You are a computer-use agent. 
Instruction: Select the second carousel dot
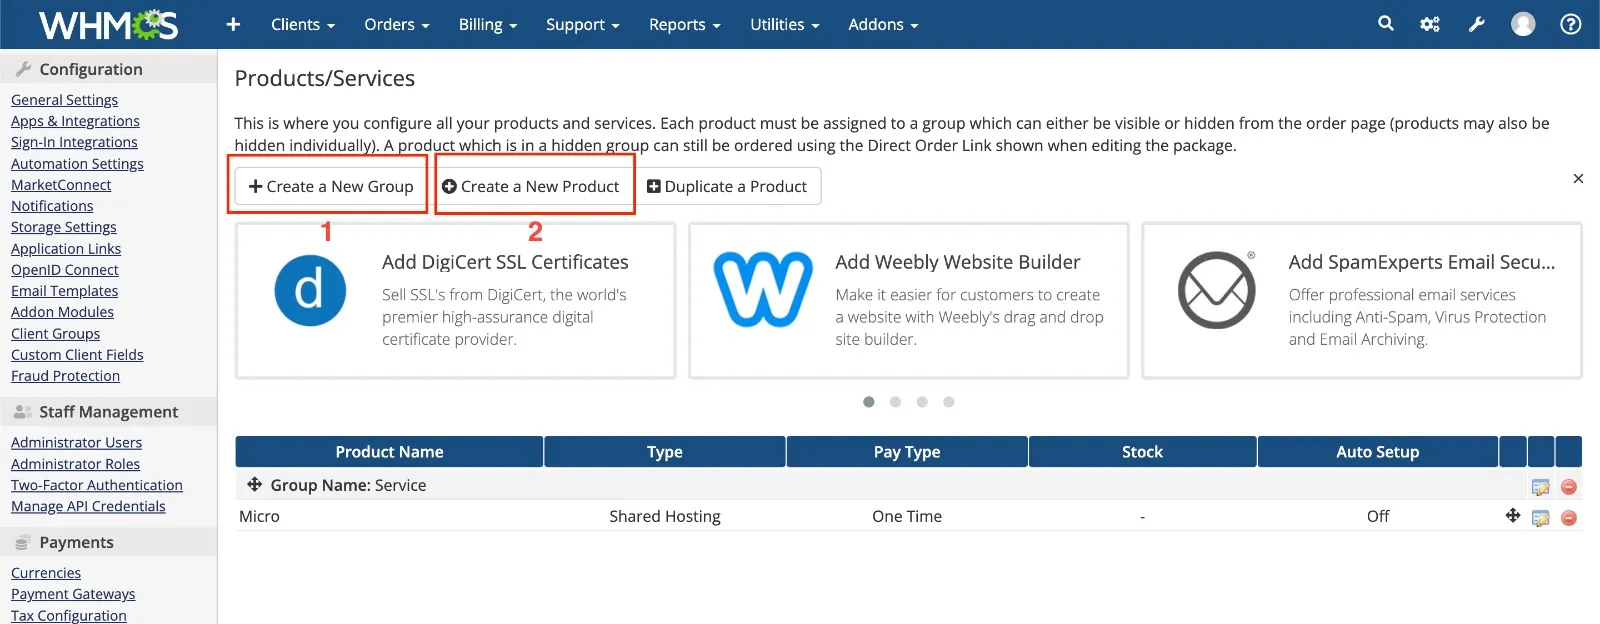[895, 402]
